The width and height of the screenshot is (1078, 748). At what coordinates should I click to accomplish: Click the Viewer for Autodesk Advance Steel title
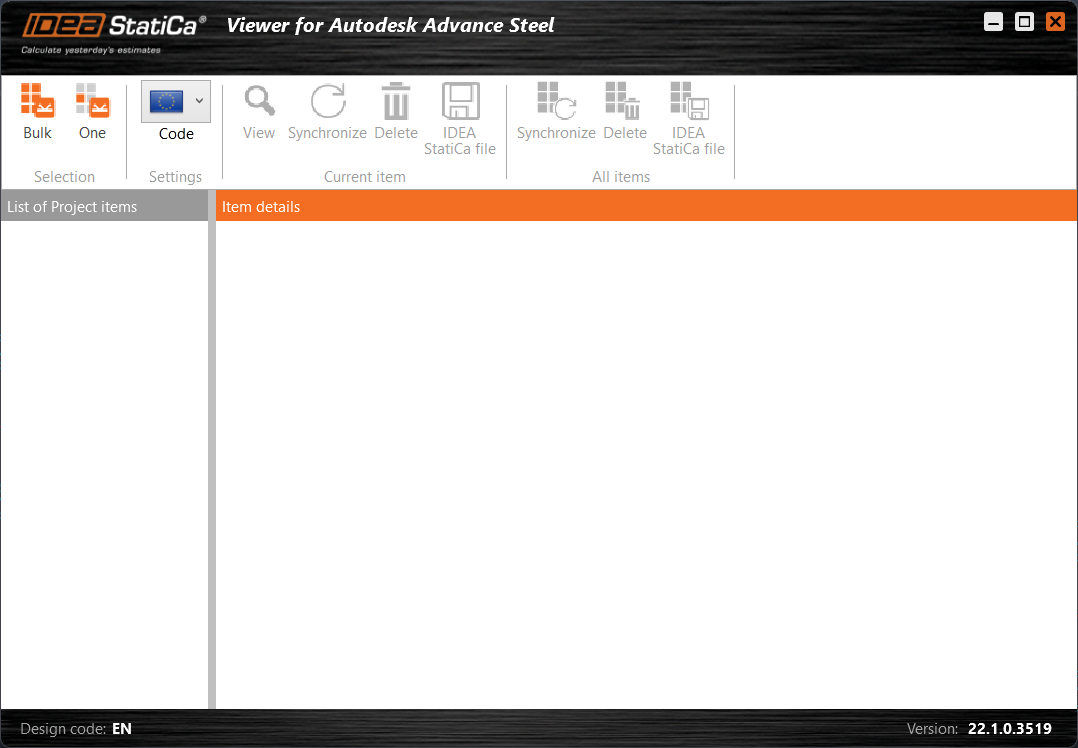pos(390,25)
